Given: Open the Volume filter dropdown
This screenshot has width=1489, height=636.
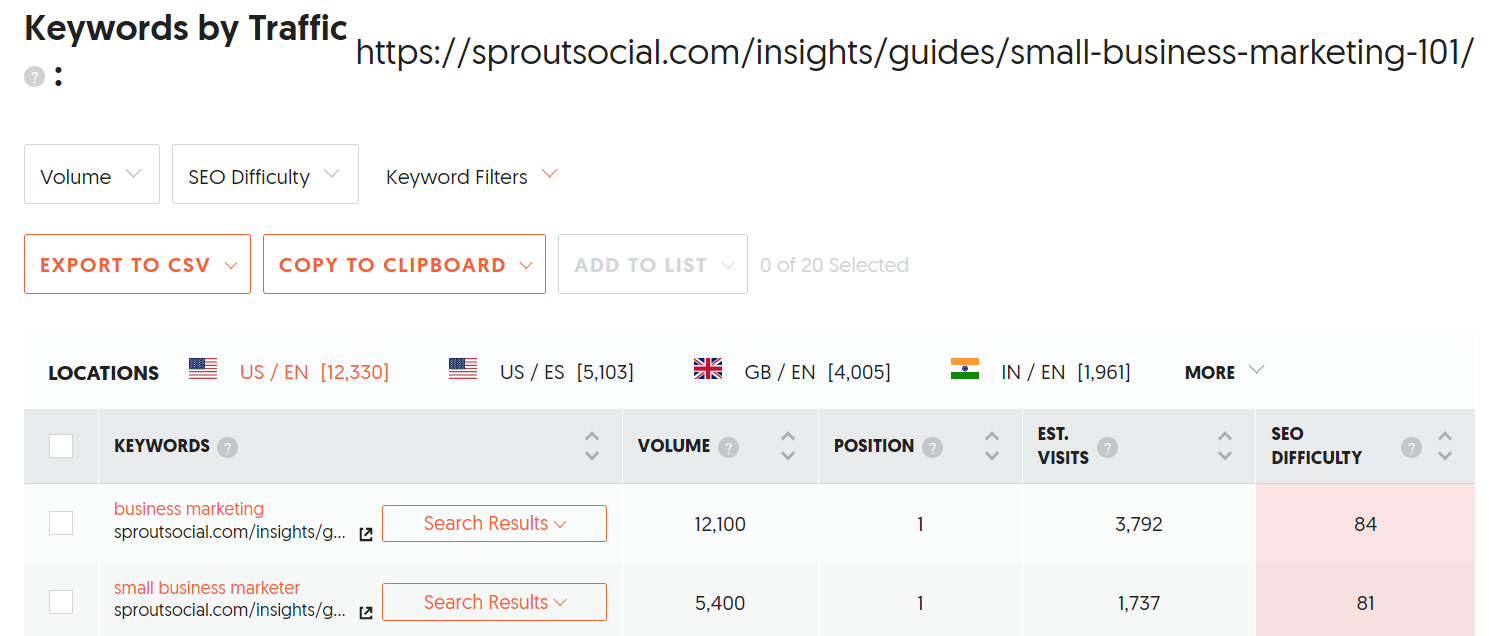Looking at the screenshot, I should [91, 176].
